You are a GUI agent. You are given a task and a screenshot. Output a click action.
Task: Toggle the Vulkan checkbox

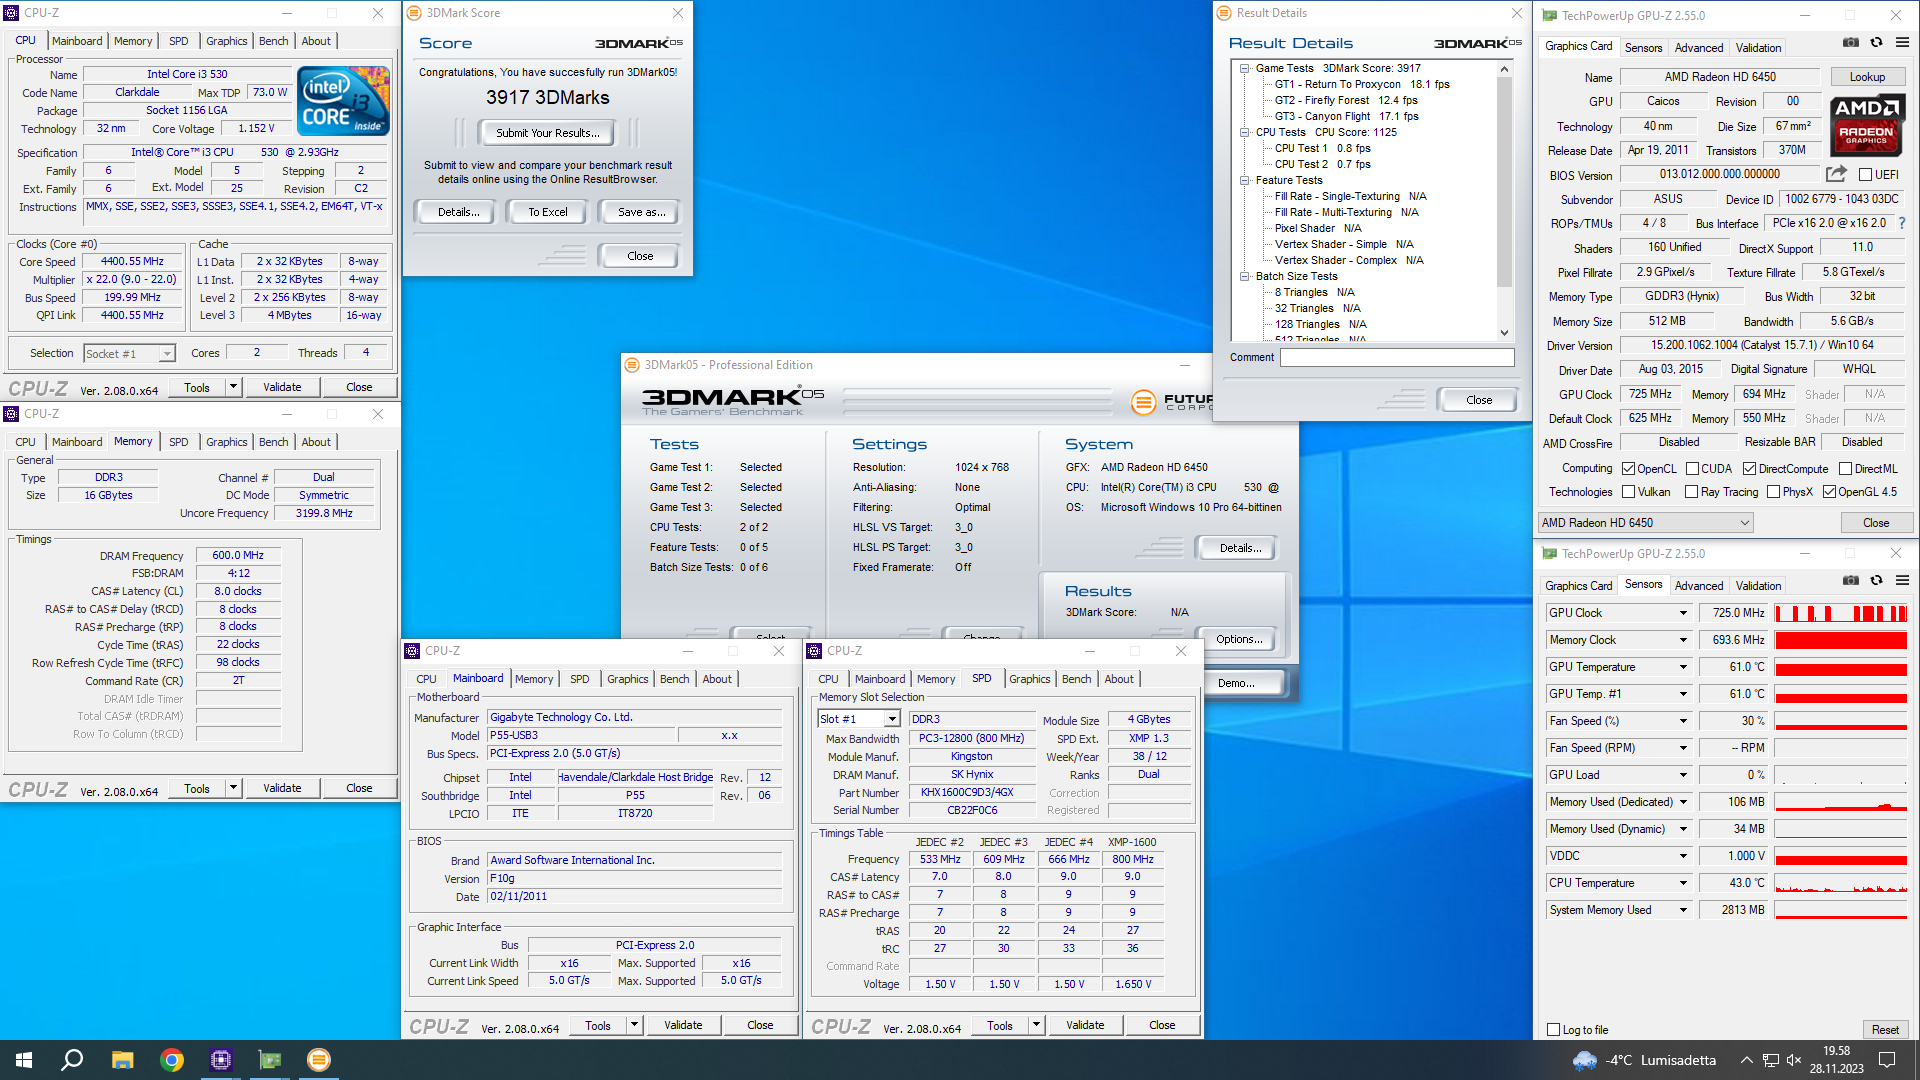[1628, 492]
